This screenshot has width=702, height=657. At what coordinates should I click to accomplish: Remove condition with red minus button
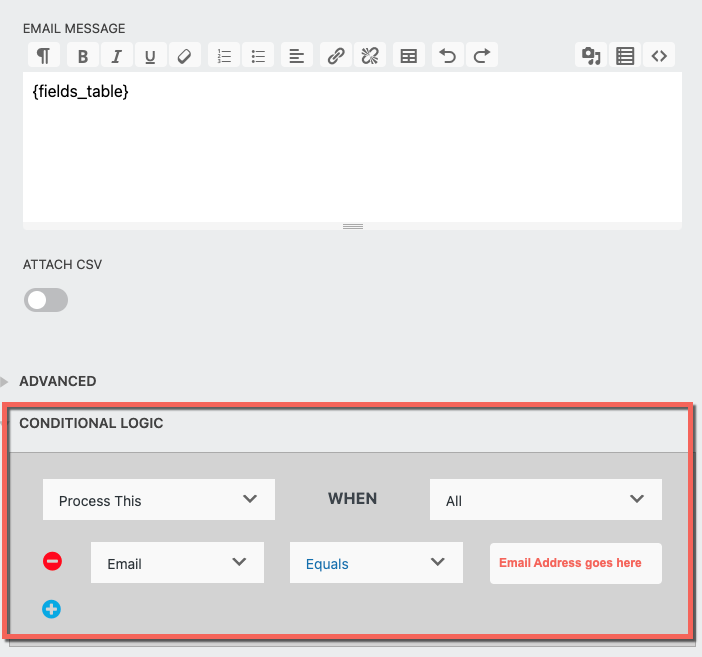tap(53, 562)
